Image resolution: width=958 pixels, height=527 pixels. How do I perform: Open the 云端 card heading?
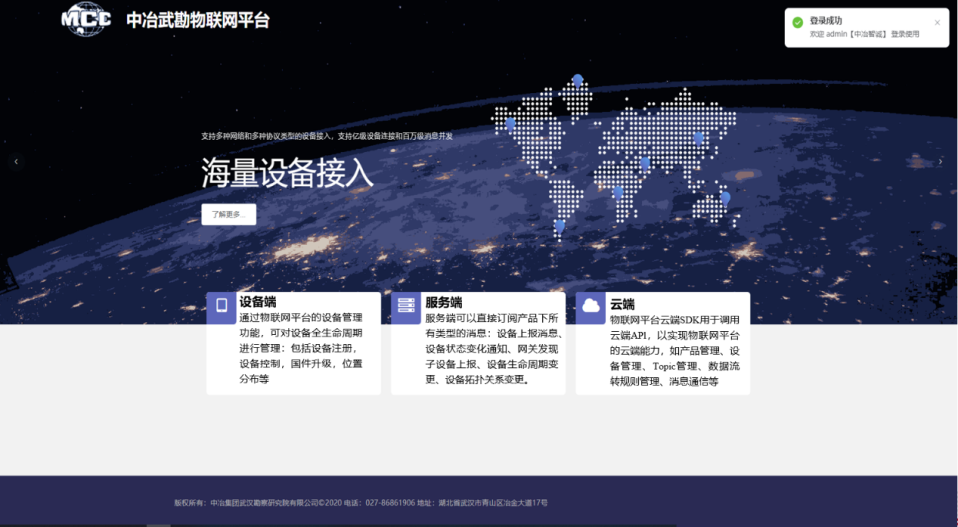point(622,304)
